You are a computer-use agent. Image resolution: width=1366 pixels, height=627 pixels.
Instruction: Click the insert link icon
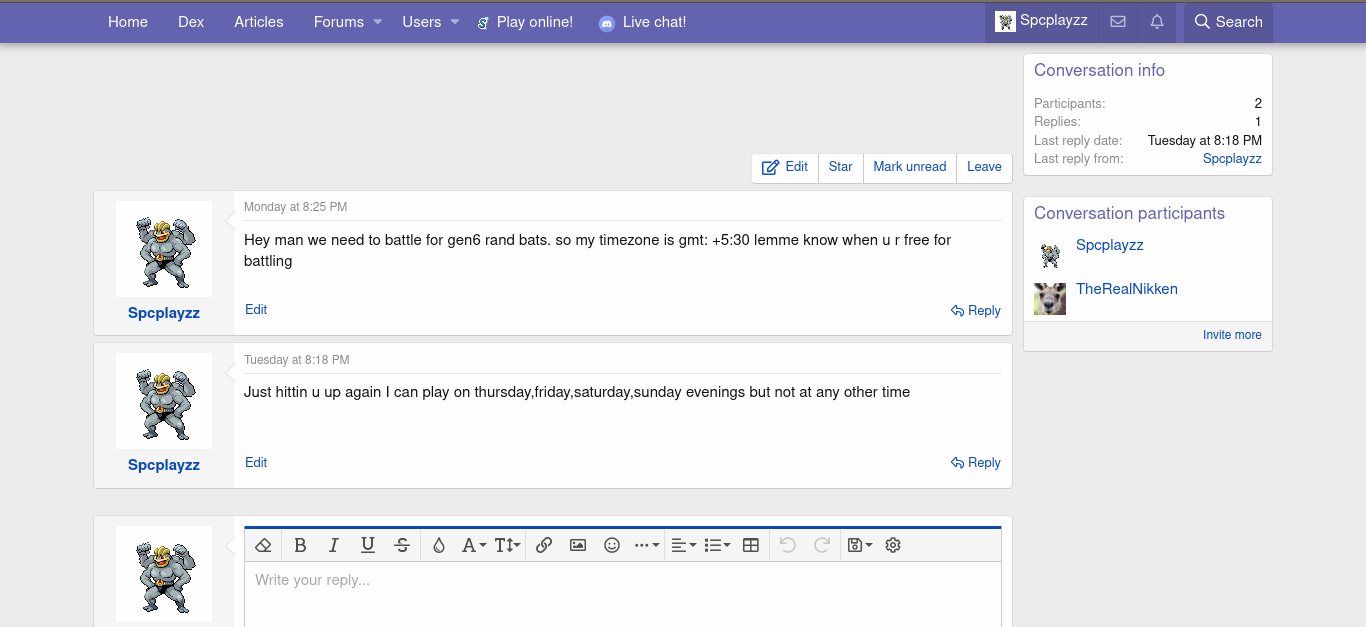coord(544,545)
